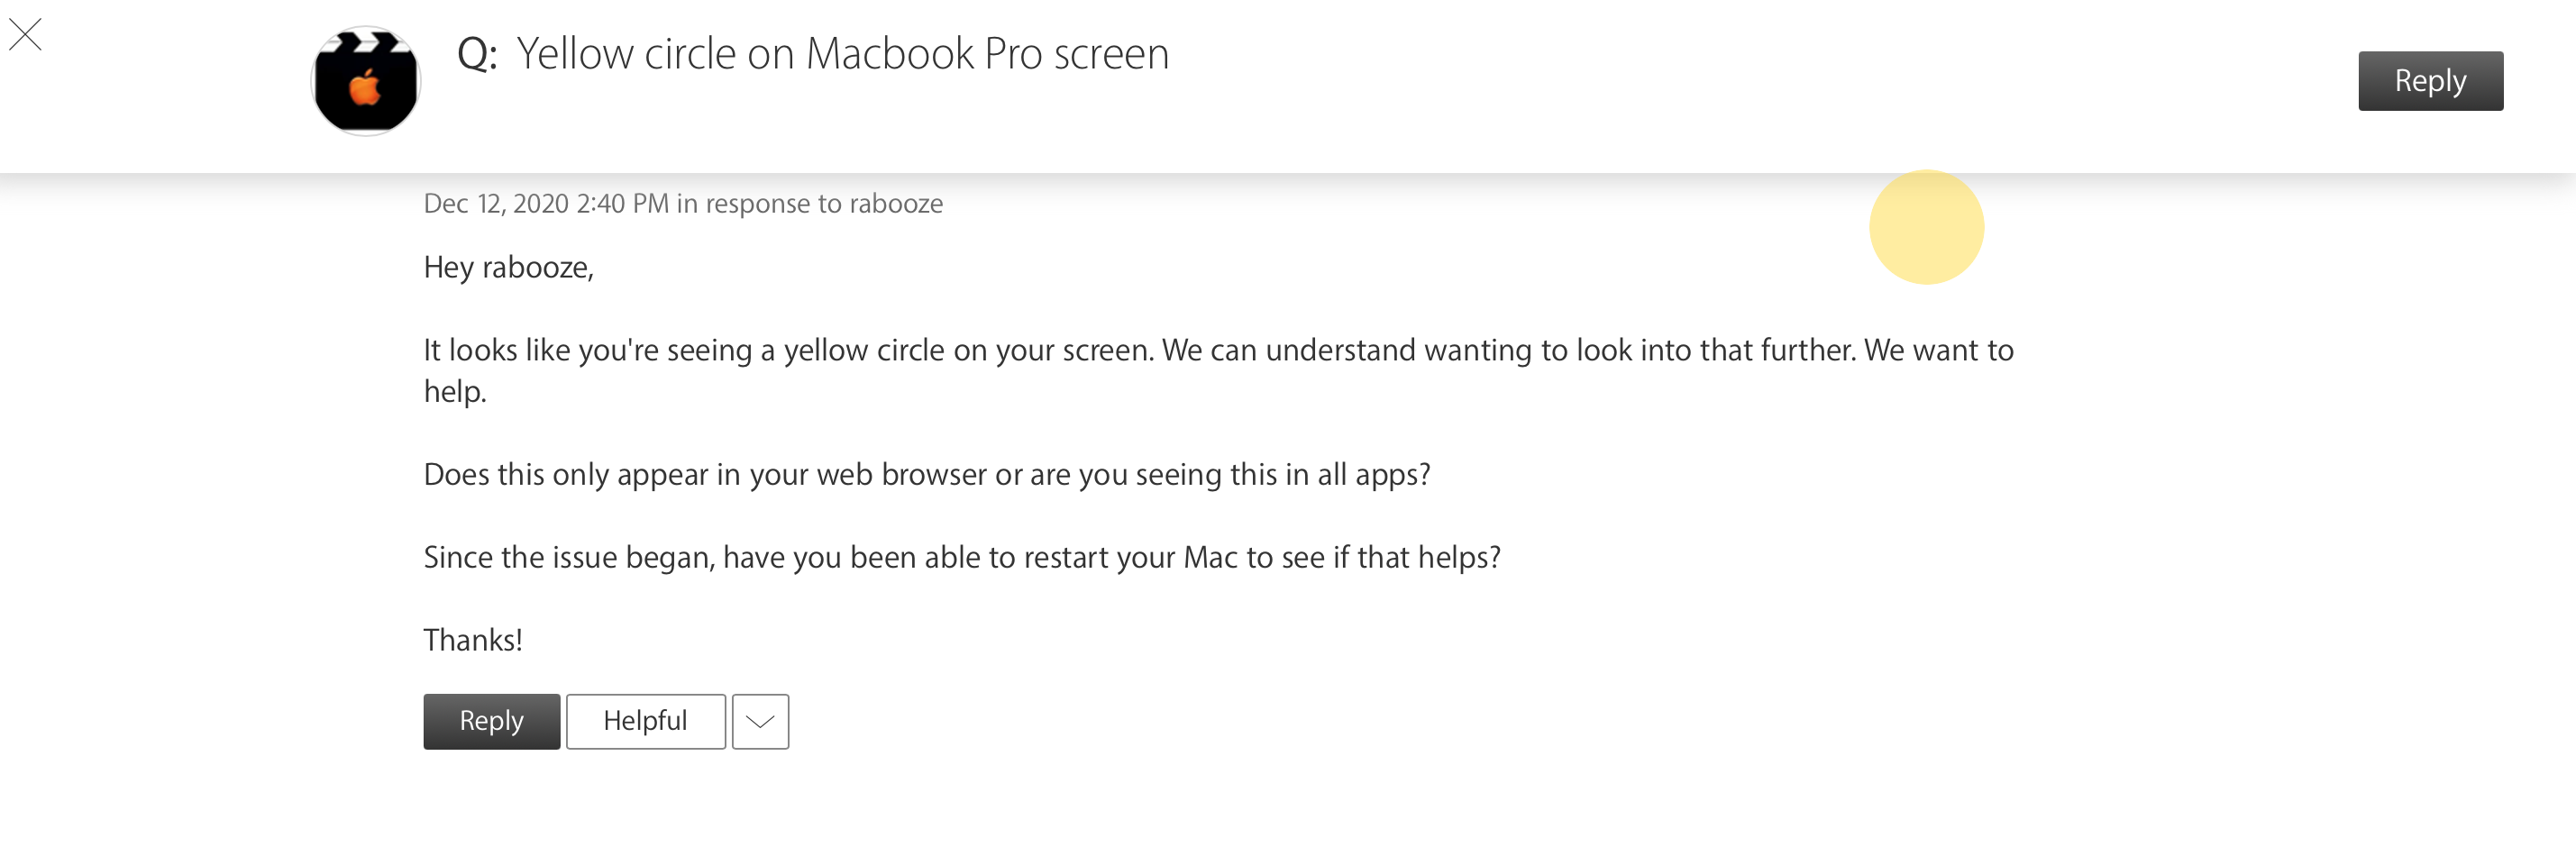Screen dimensions: 2576x847
Task: Mark the post as Helpful
Action: [x=645, y=721]
